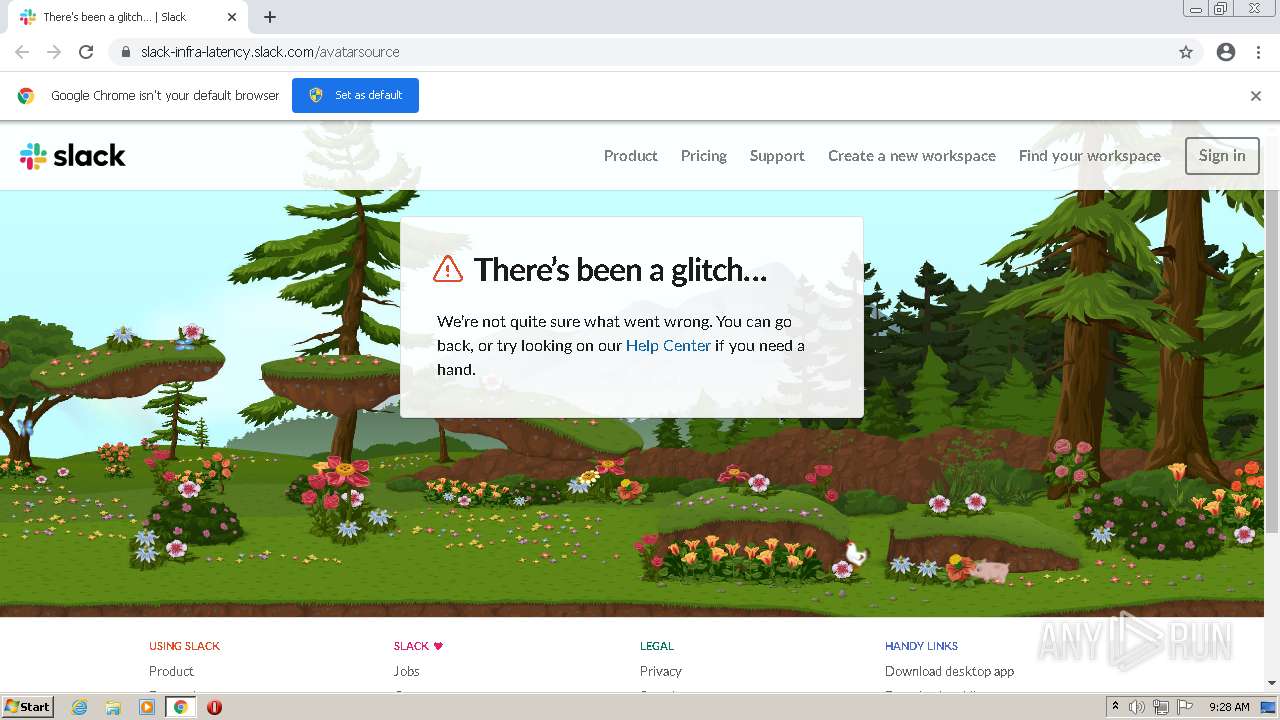This screenshot has width=1280, height=720.
Task: Open the footer Jobs link
Action: click(x=406, y=671)
